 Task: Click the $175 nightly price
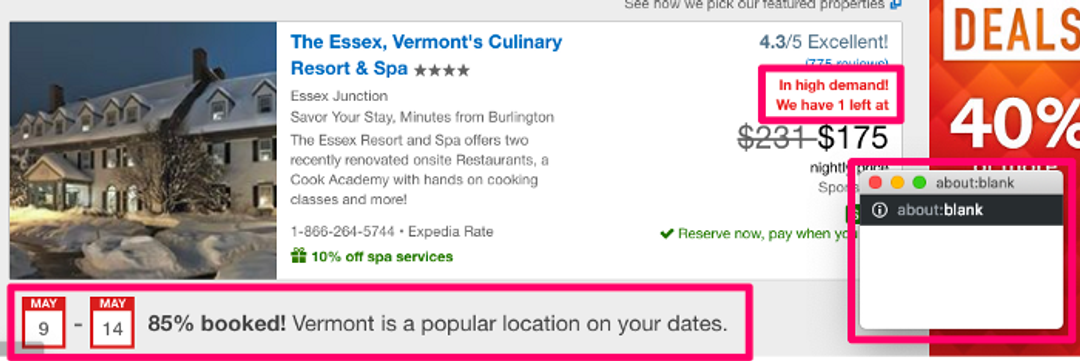pos(853,139)
